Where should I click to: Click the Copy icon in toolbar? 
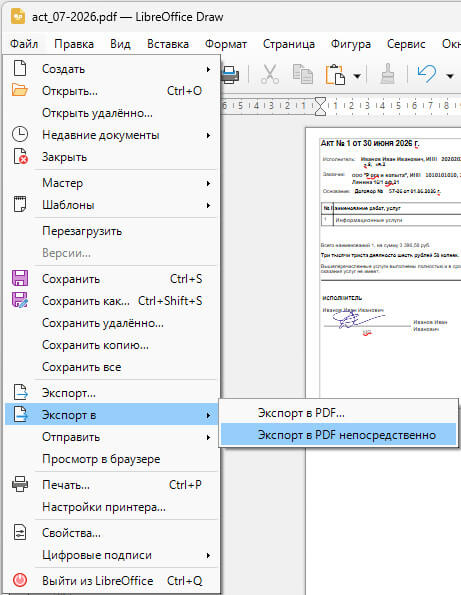pos(303,74)
